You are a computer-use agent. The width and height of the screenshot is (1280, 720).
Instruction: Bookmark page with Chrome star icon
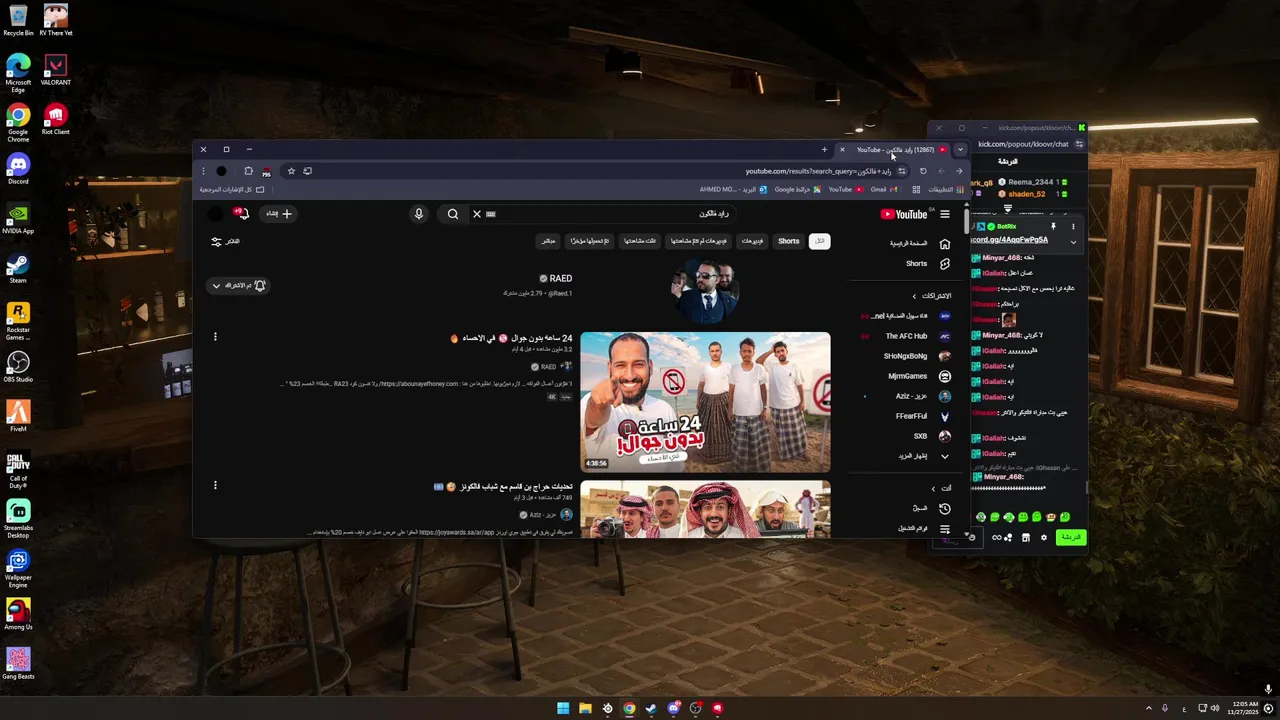coord(291,171)
